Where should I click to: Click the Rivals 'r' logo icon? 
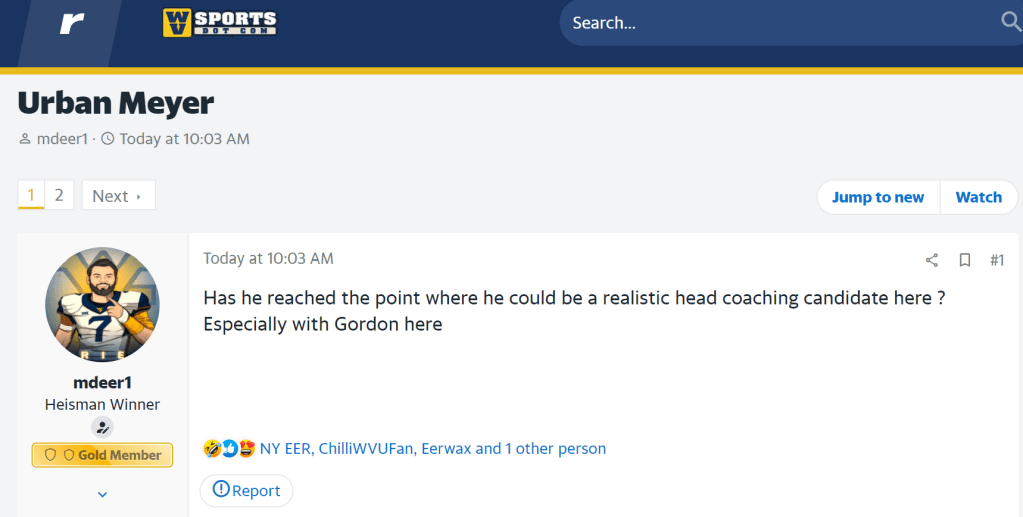71,24
